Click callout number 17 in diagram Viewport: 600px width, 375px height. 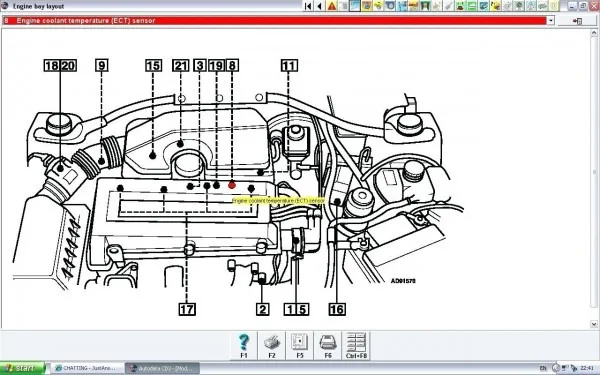click(187, 309)
